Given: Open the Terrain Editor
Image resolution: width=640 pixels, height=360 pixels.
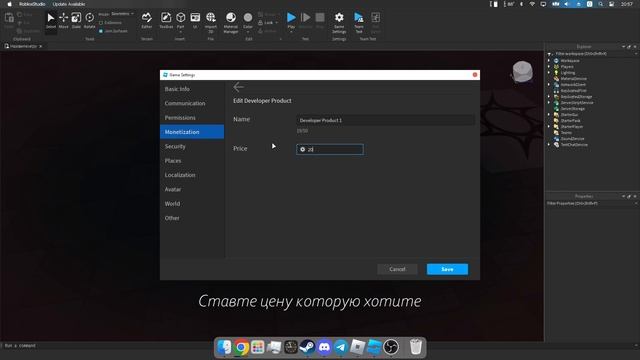Looking at the screenshot, I should [147, 20].
